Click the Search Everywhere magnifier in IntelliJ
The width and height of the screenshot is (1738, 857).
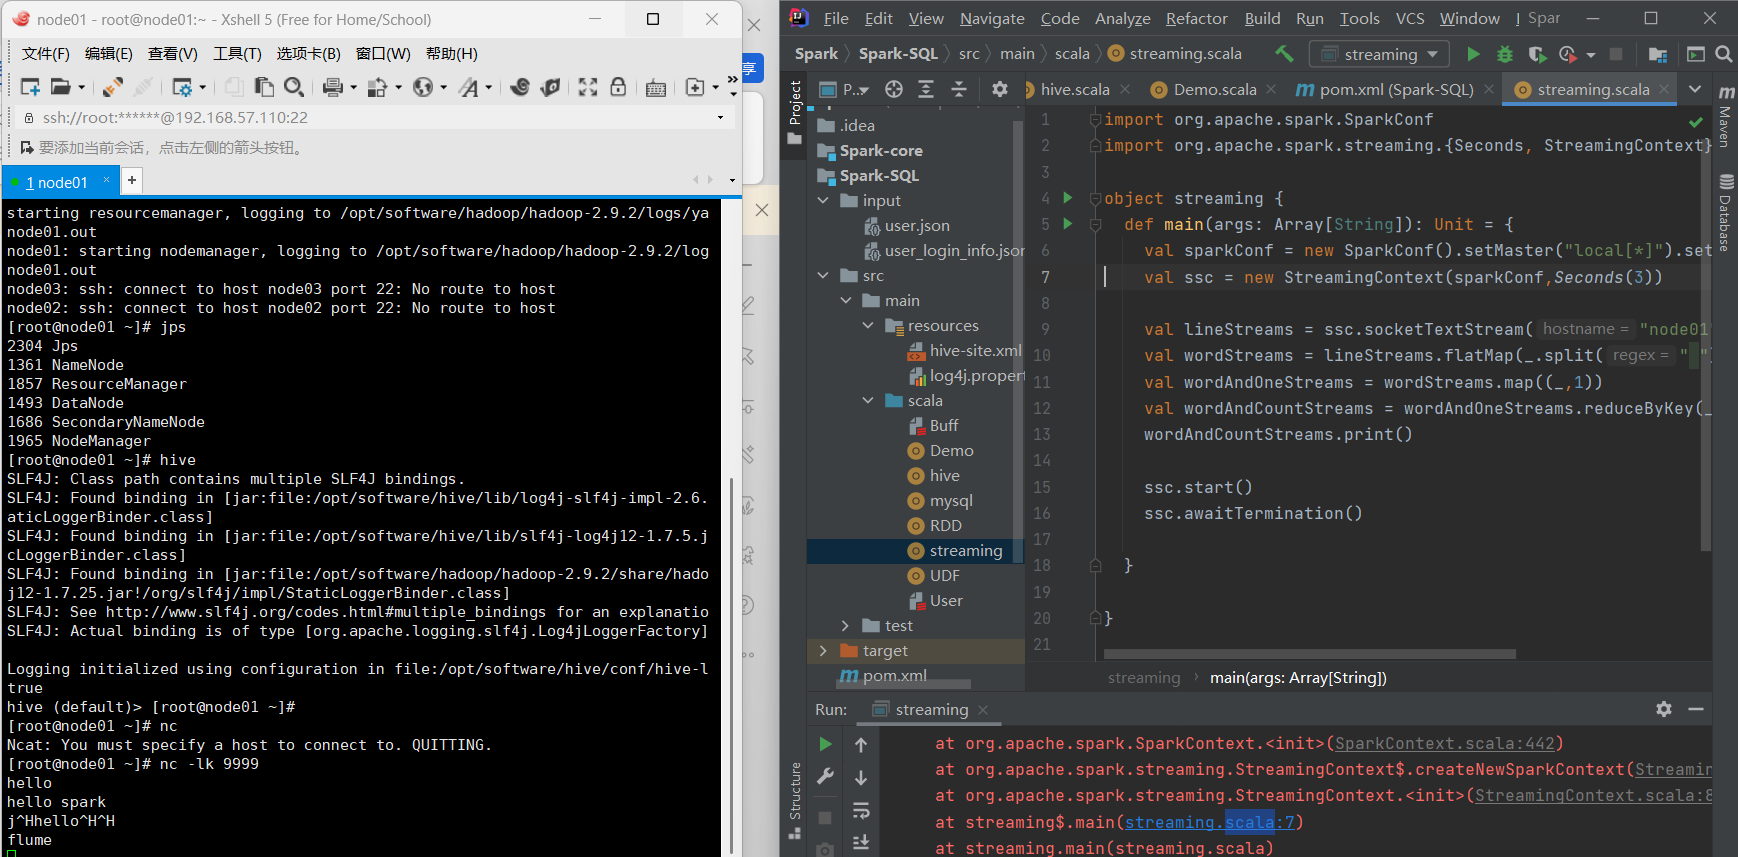point(1724,54)
